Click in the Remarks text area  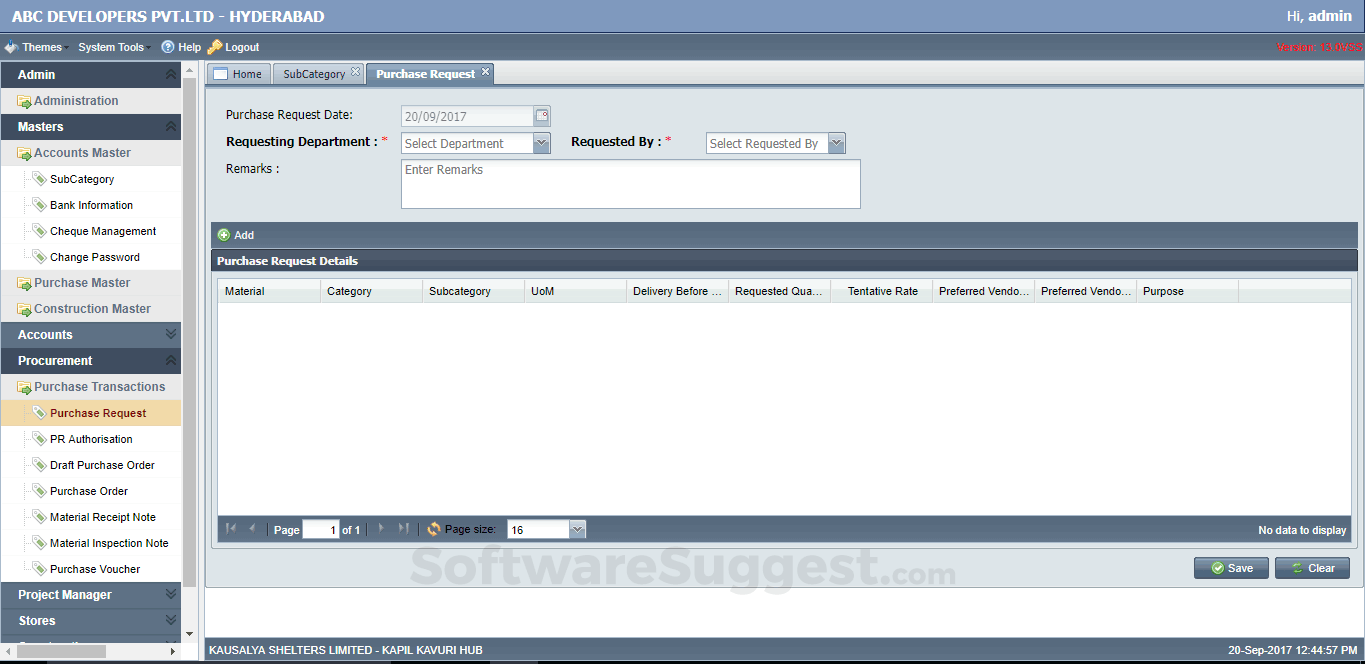630,184
